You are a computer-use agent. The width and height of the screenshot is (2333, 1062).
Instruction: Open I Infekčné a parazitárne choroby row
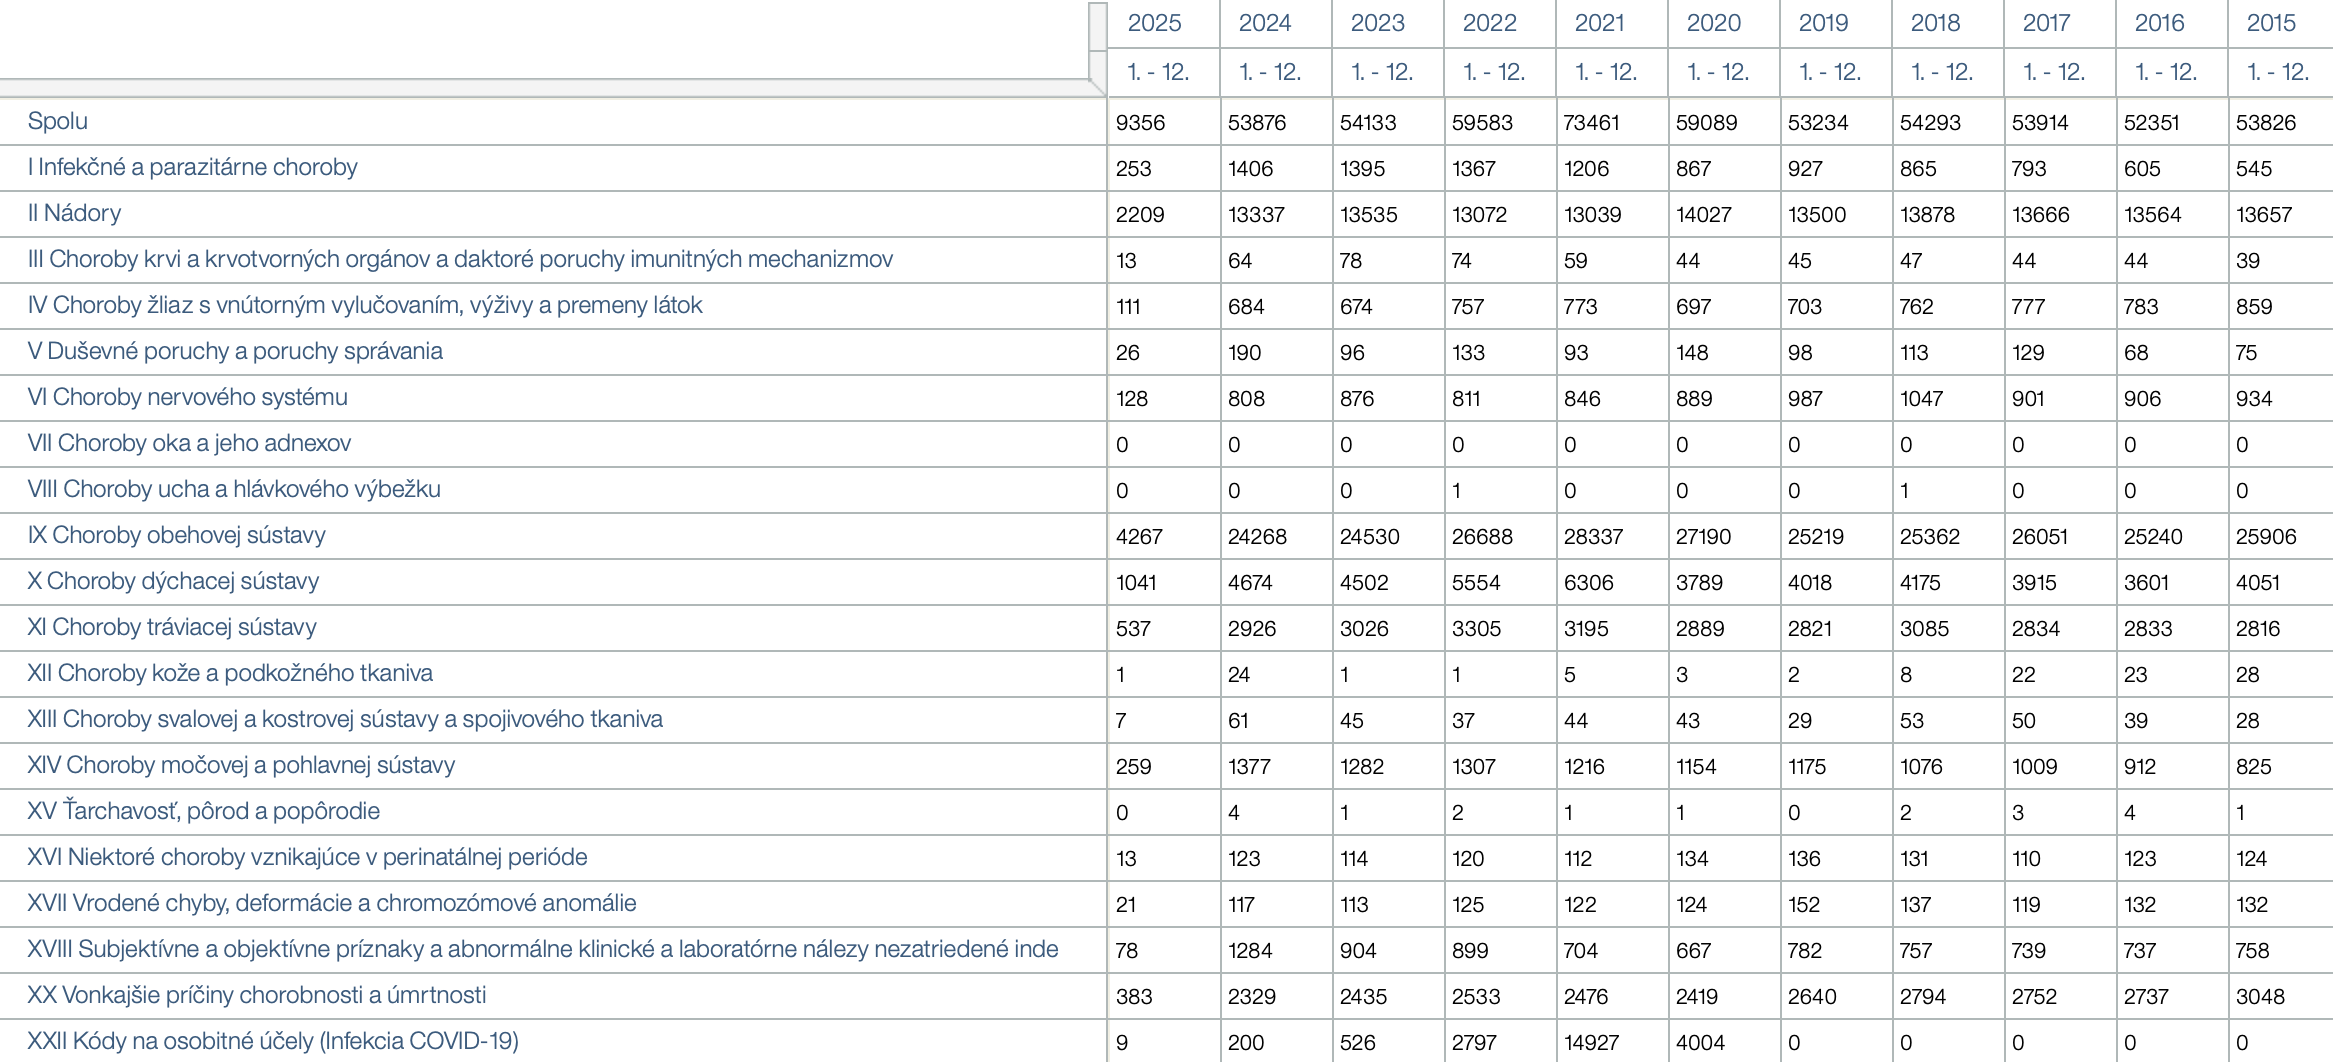click(192, 167)
